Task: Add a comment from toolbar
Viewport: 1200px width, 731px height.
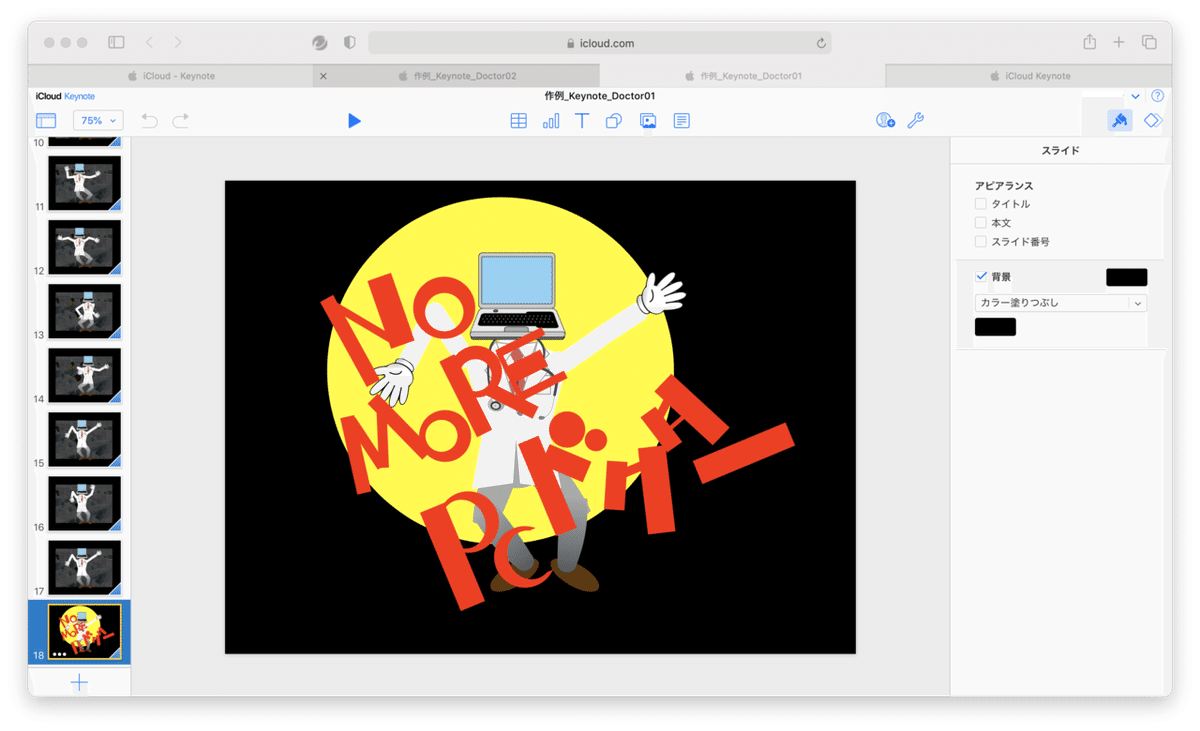Action: 681,120
